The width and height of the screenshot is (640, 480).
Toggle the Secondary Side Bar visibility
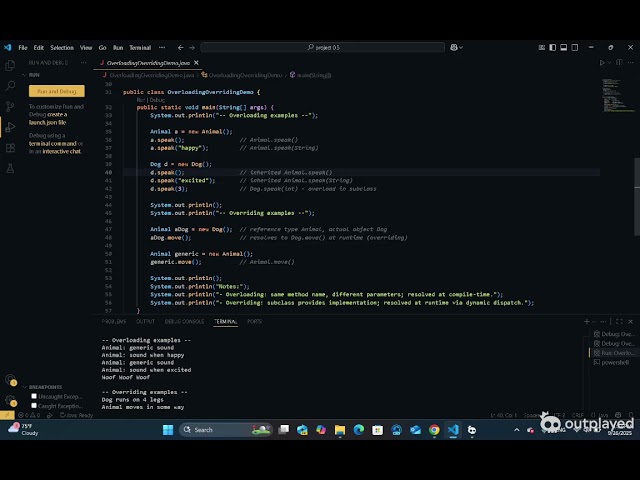(575, 48)
